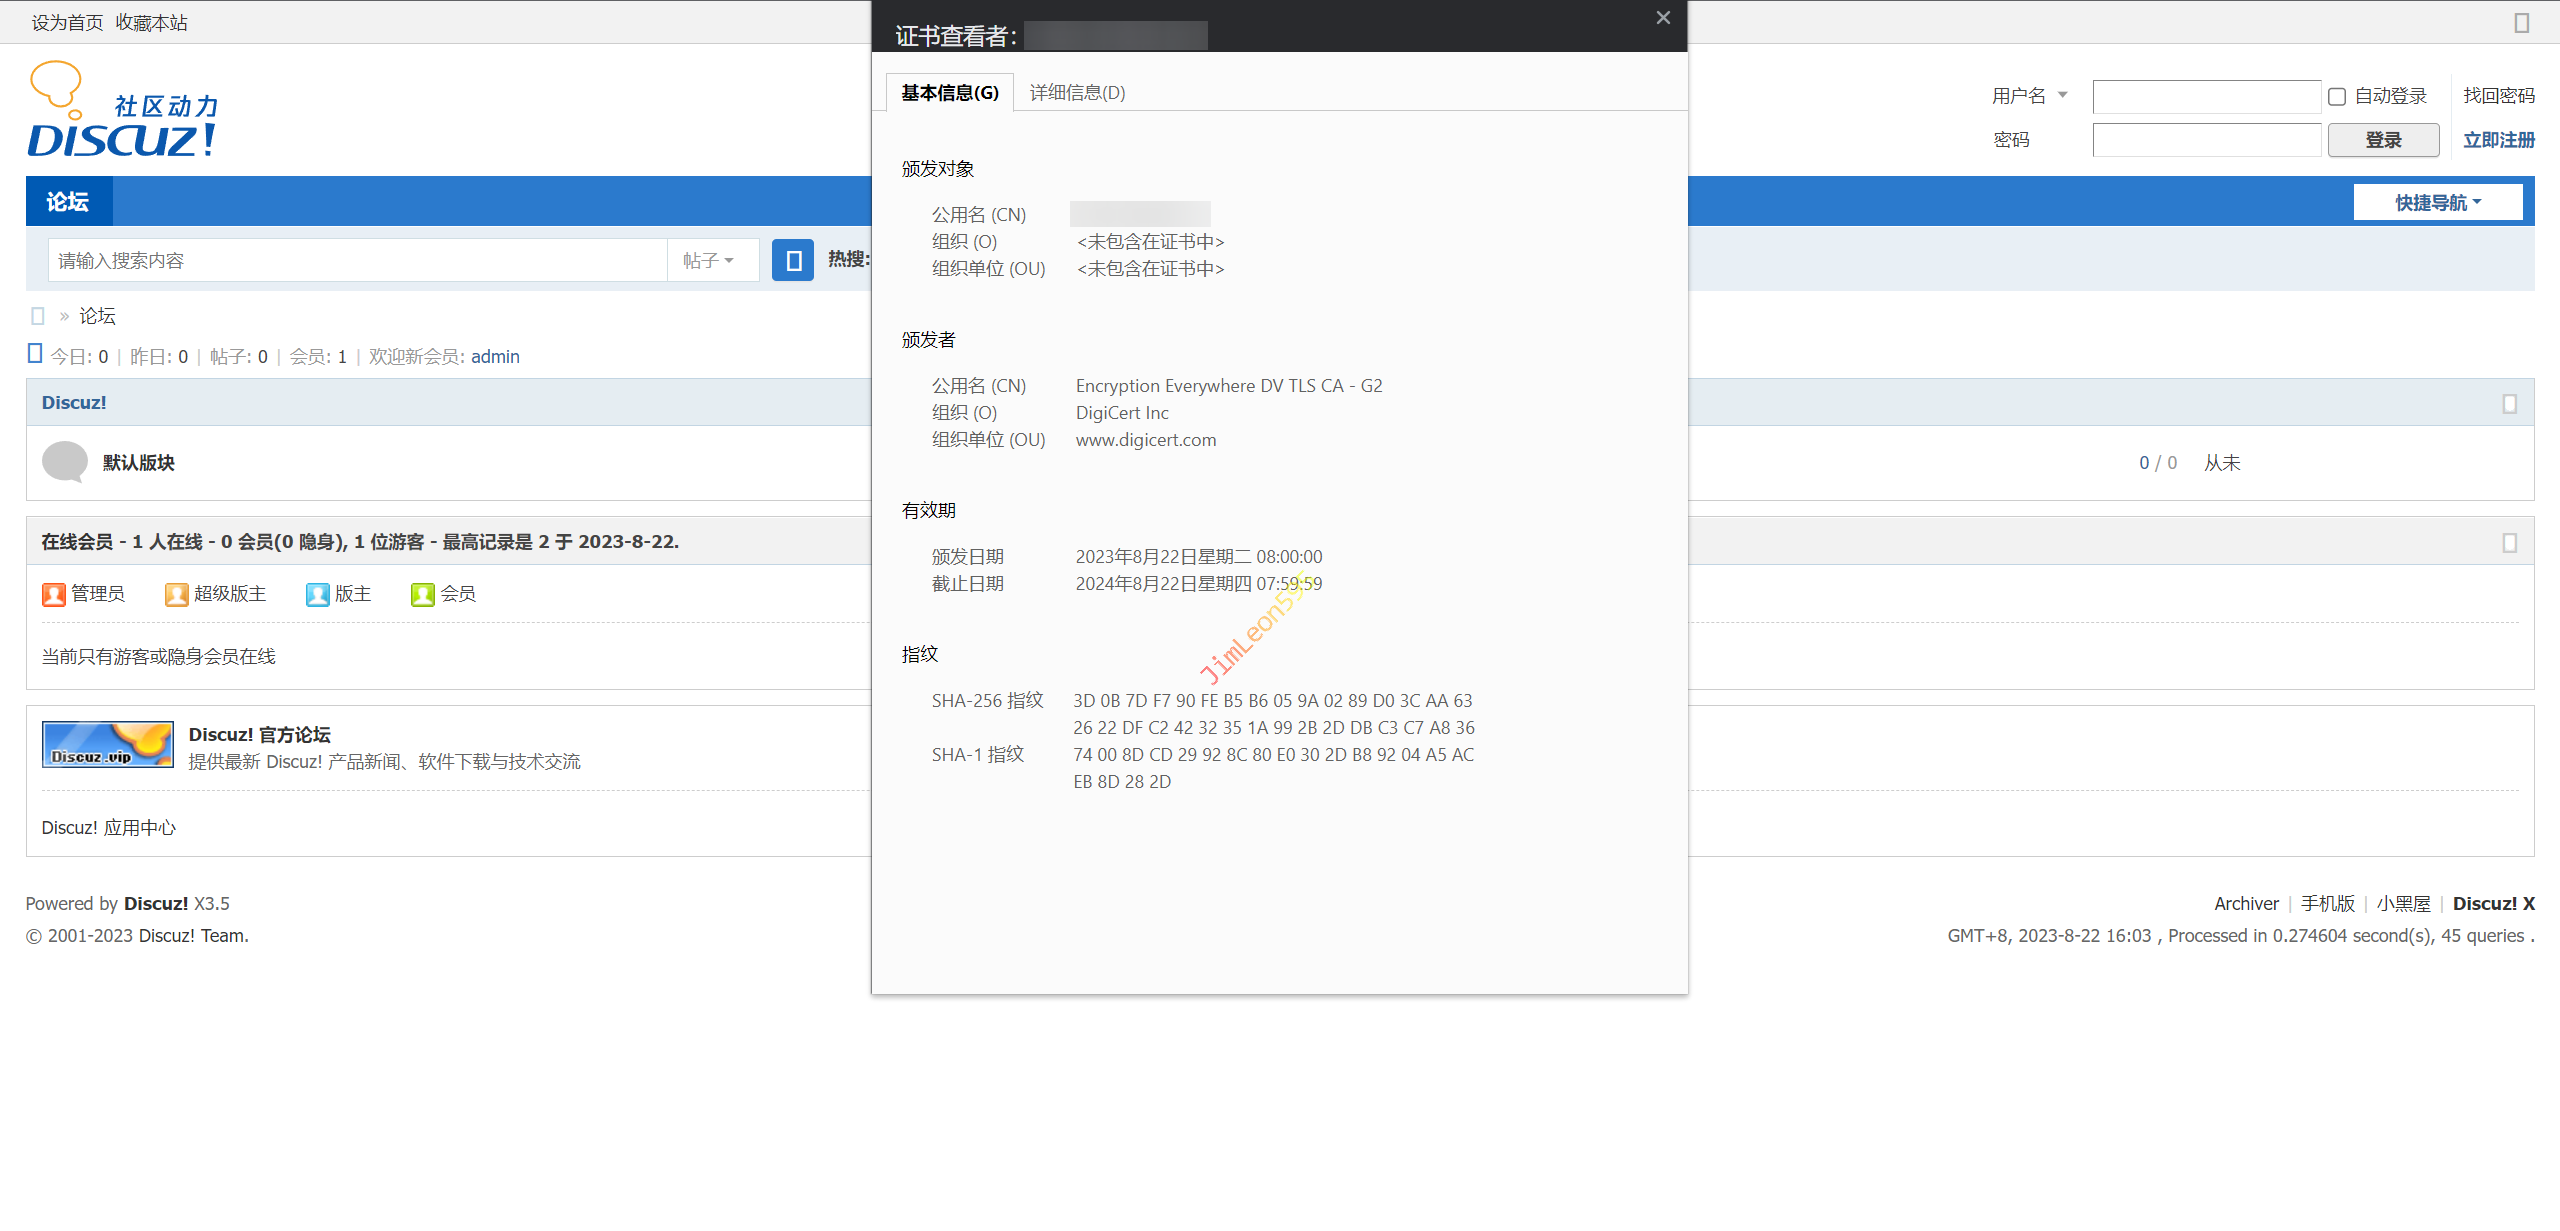Viewport: 2560px width, 1231px height.
Task: Switch to the details tab in the certificate viewer
Action: click(x=1077, y=92)
